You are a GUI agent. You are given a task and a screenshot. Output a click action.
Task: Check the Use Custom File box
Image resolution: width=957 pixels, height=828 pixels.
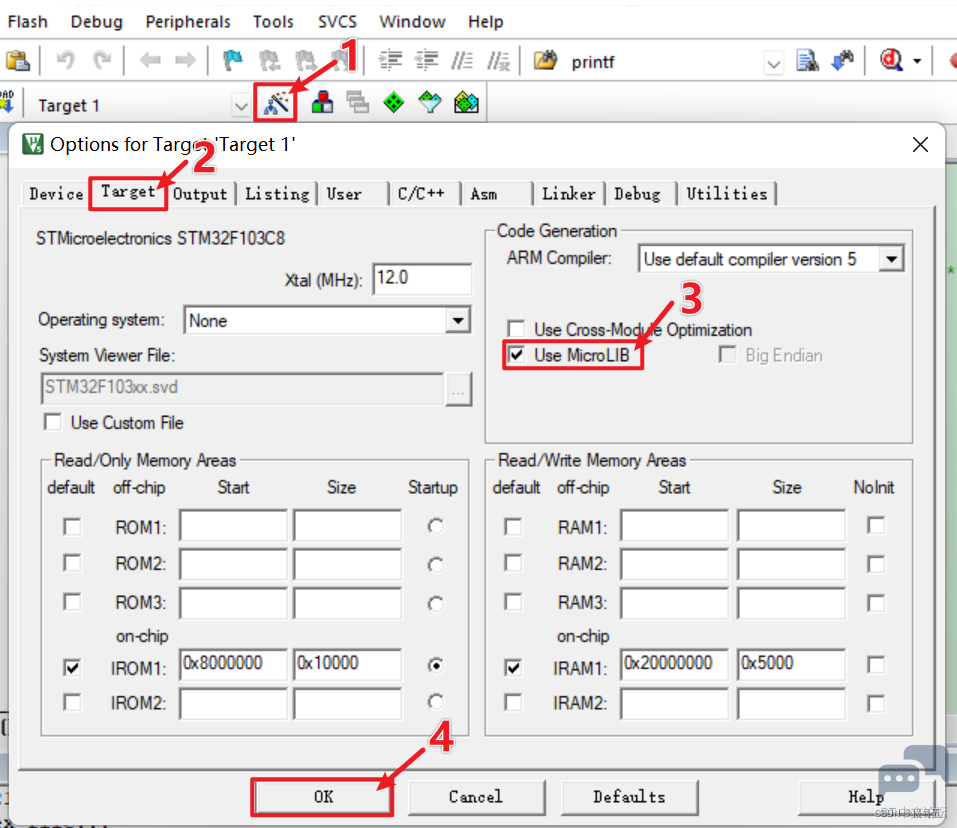tap(53, 422)
